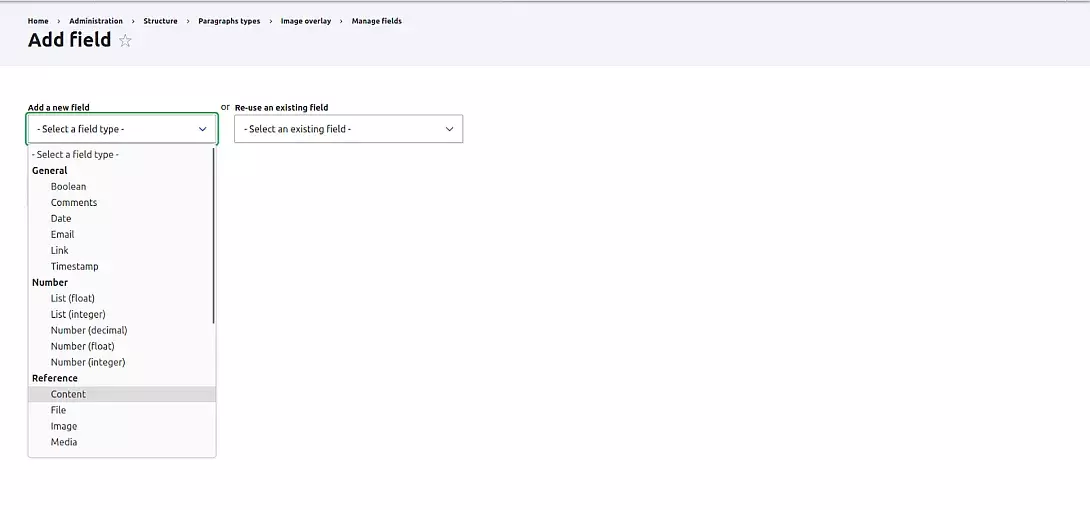Choose Boolean from the field type list

pyautogui.click(x=68, y=187)
